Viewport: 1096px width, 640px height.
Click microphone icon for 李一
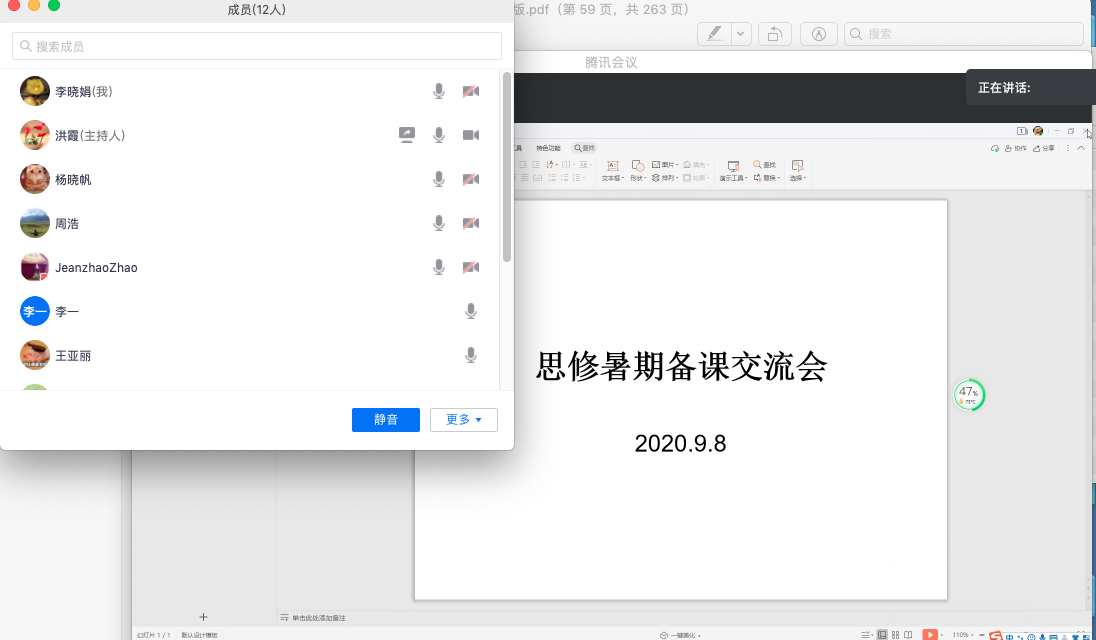[471, 311]
